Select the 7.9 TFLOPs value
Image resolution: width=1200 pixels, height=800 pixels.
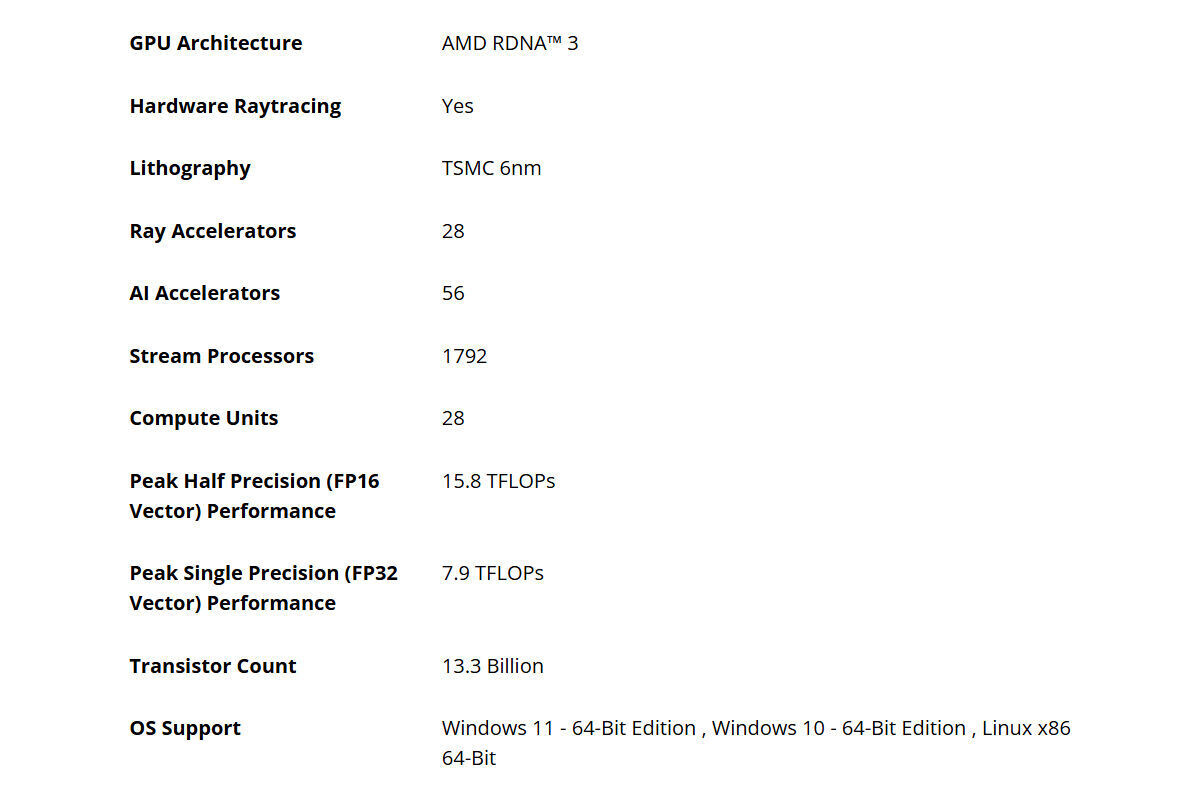(x=493, y=573)
